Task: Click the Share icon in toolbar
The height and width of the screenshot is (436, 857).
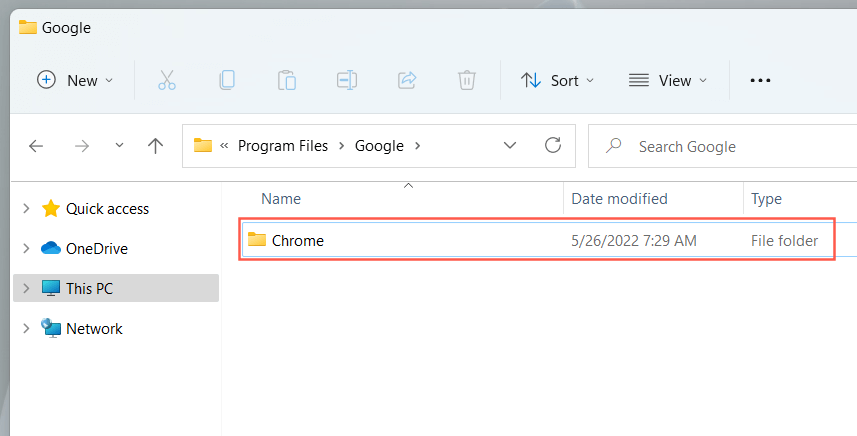Action: tap(407, 81)
